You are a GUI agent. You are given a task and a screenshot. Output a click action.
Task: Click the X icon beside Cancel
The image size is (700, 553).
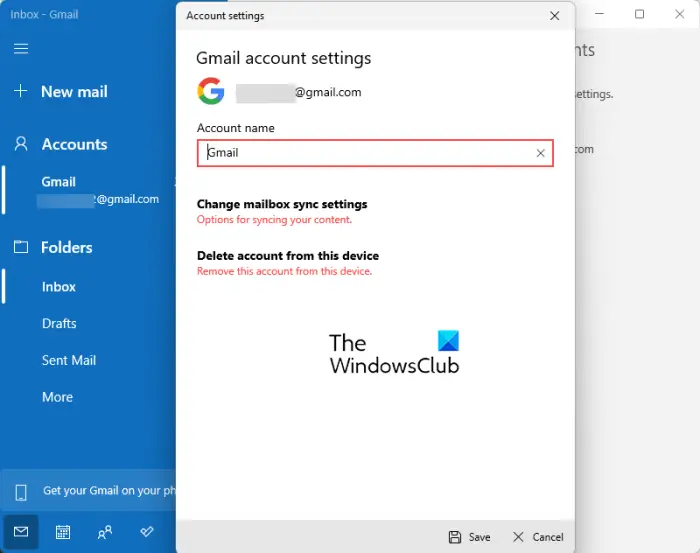[518, 537]
